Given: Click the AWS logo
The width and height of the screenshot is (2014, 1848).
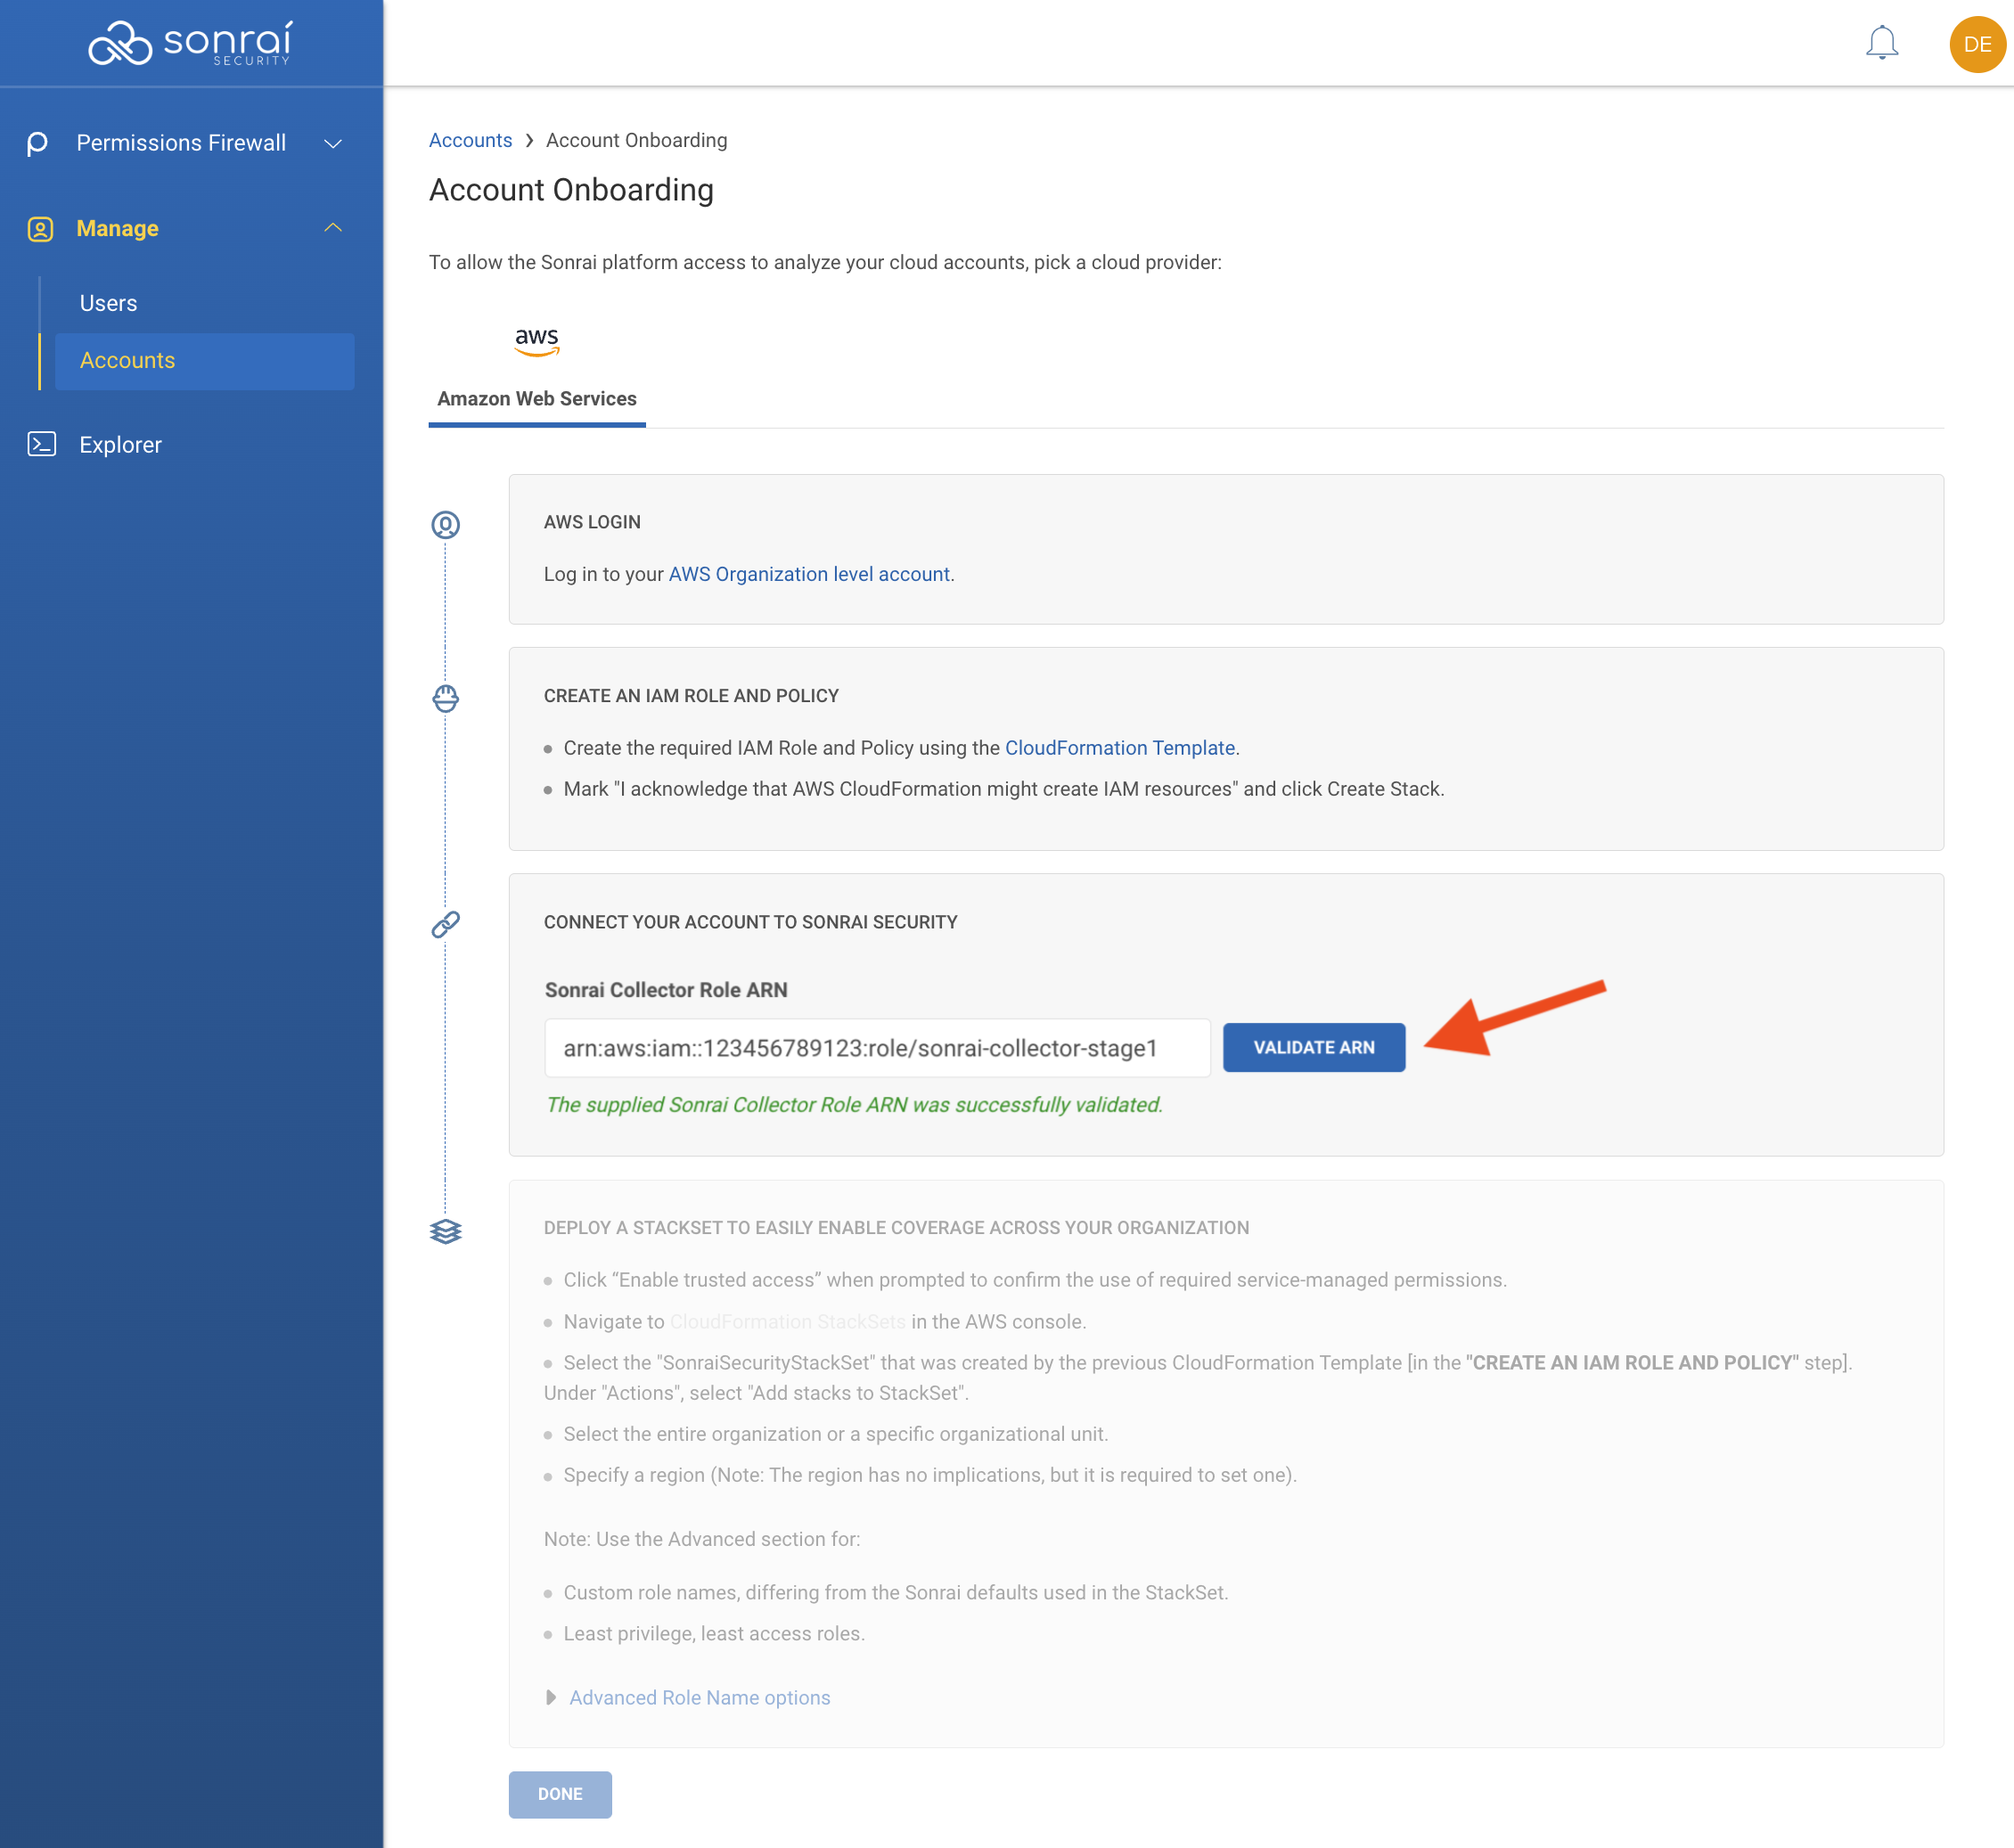Looking at the screenshot, I should (537, 341).
